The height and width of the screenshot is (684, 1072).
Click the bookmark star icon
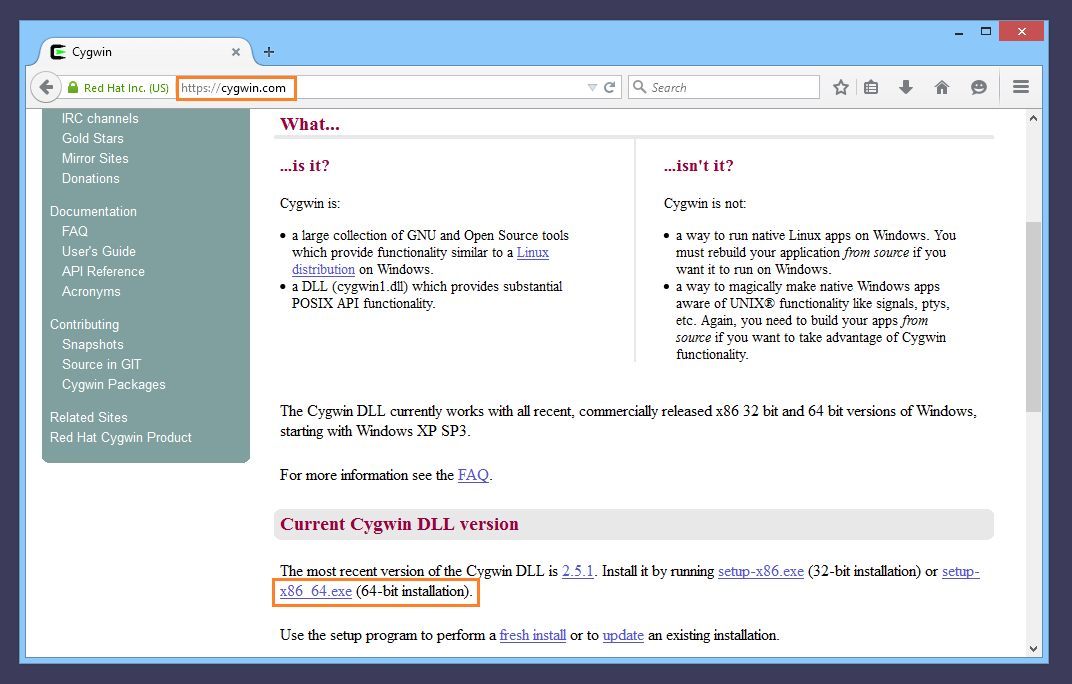point(841,87)
